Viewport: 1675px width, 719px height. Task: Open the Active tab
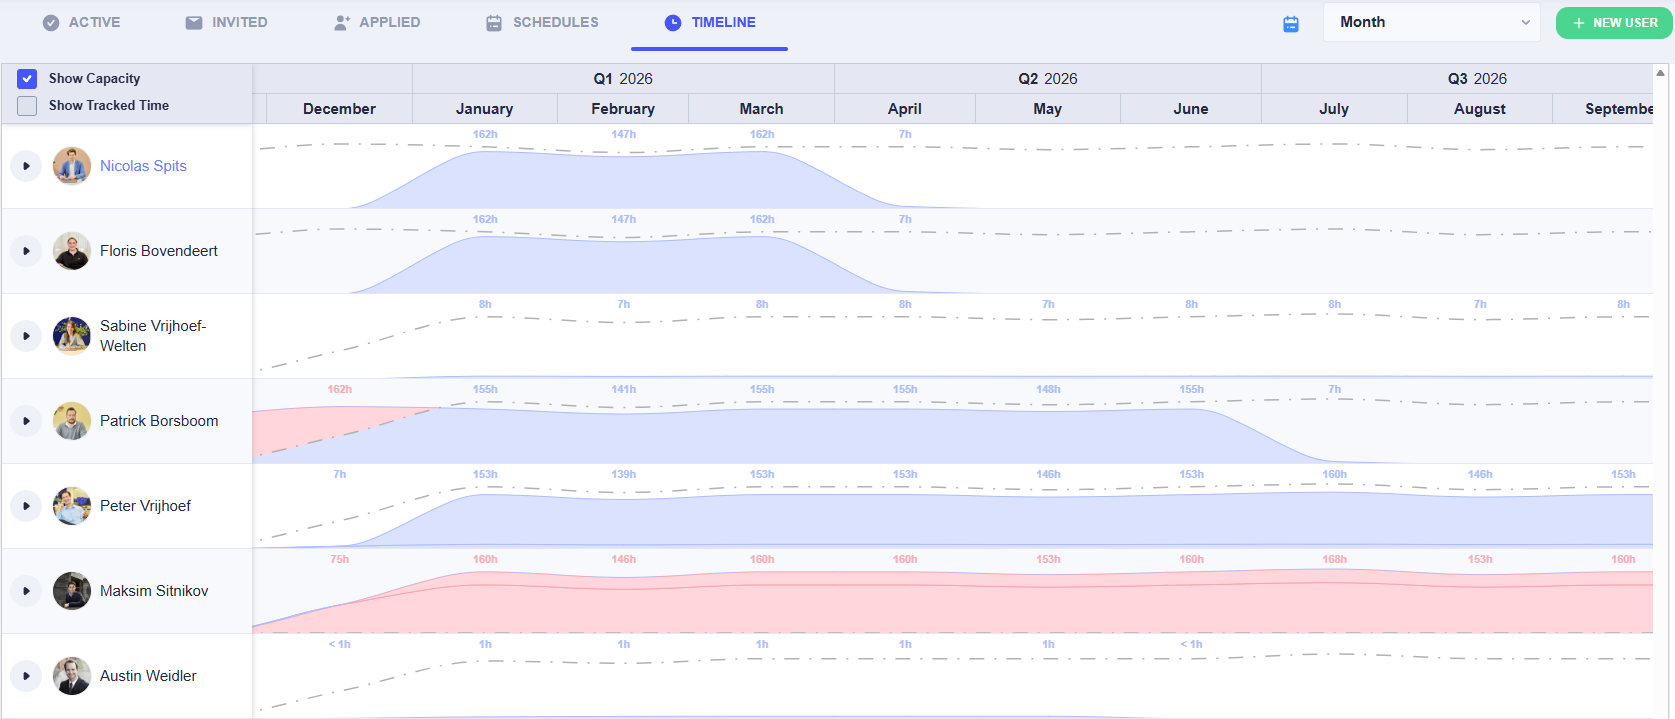81,22
